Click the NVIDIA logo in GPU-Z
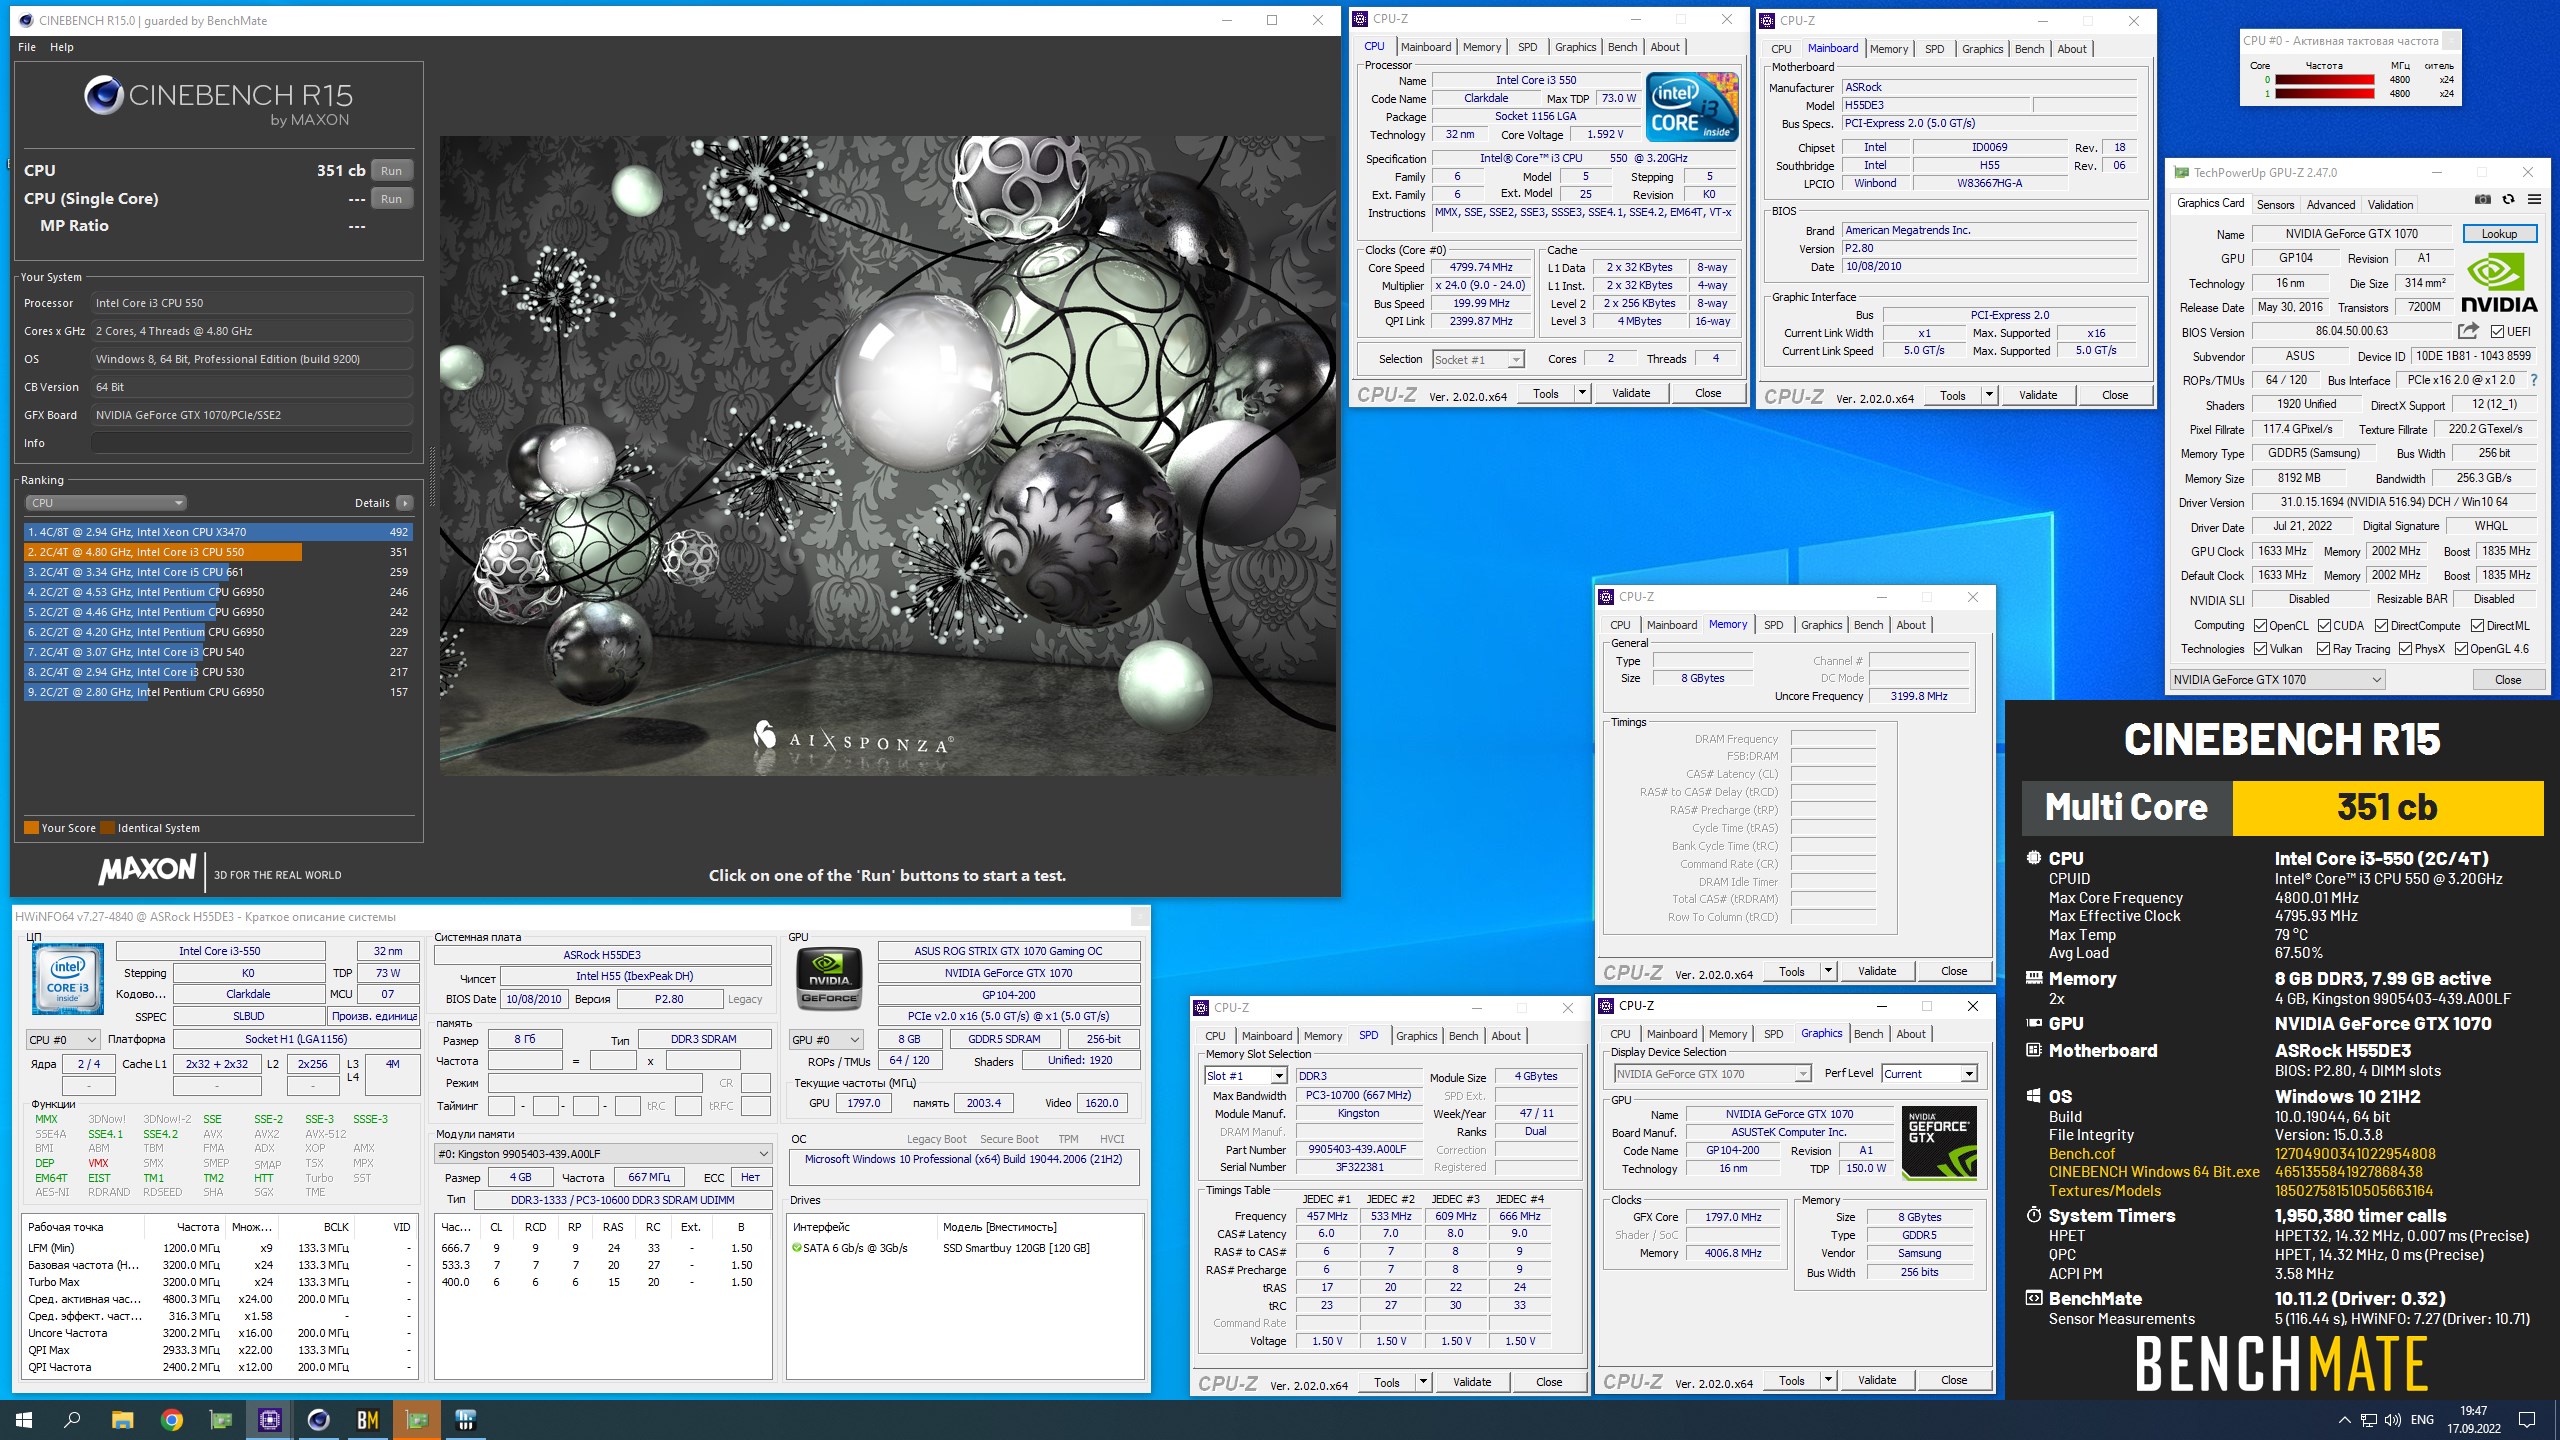Image resolution: width=2560 pixels, height=1440 pixels. (2498, 283)
